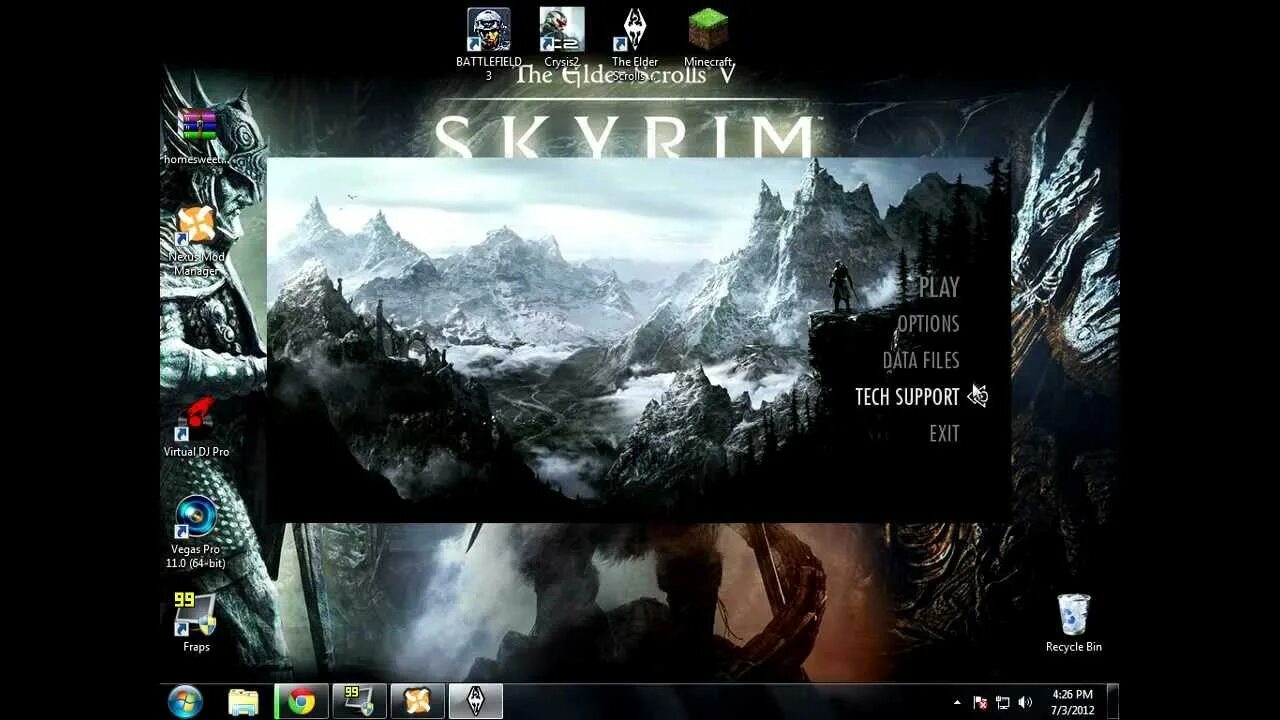Screen dimensions: 1280x720
Task: Select Skyrim launcher taskbar button
Action: point(475,702)
